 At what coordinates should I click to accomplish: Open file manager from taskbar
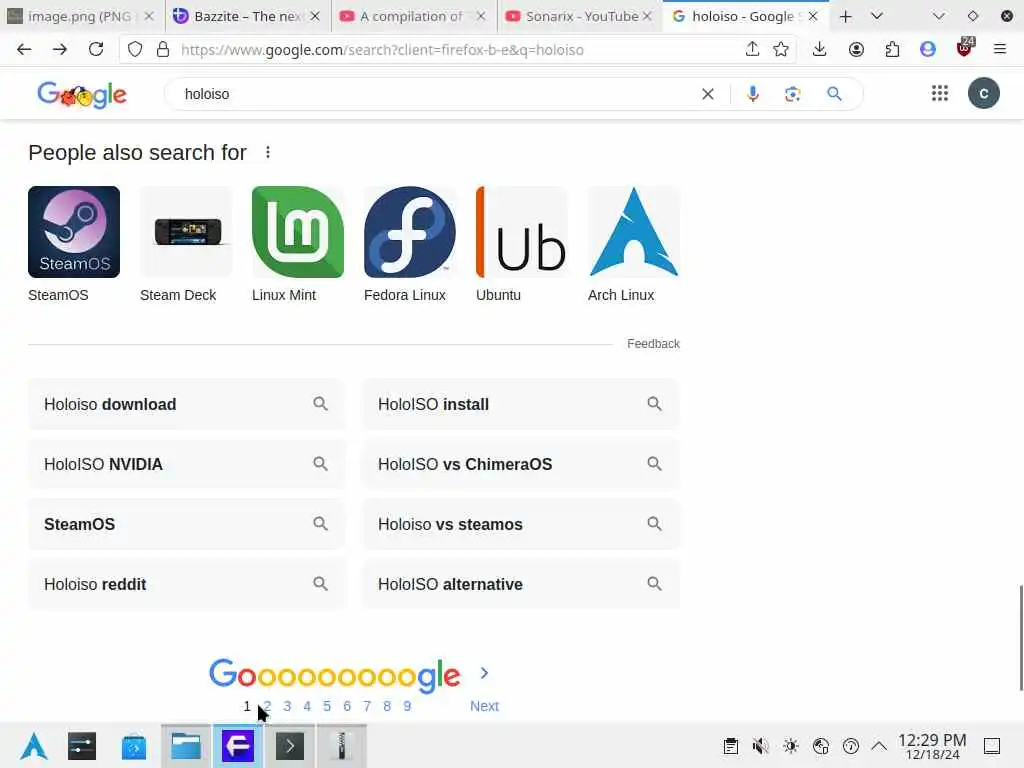point(186,746)
